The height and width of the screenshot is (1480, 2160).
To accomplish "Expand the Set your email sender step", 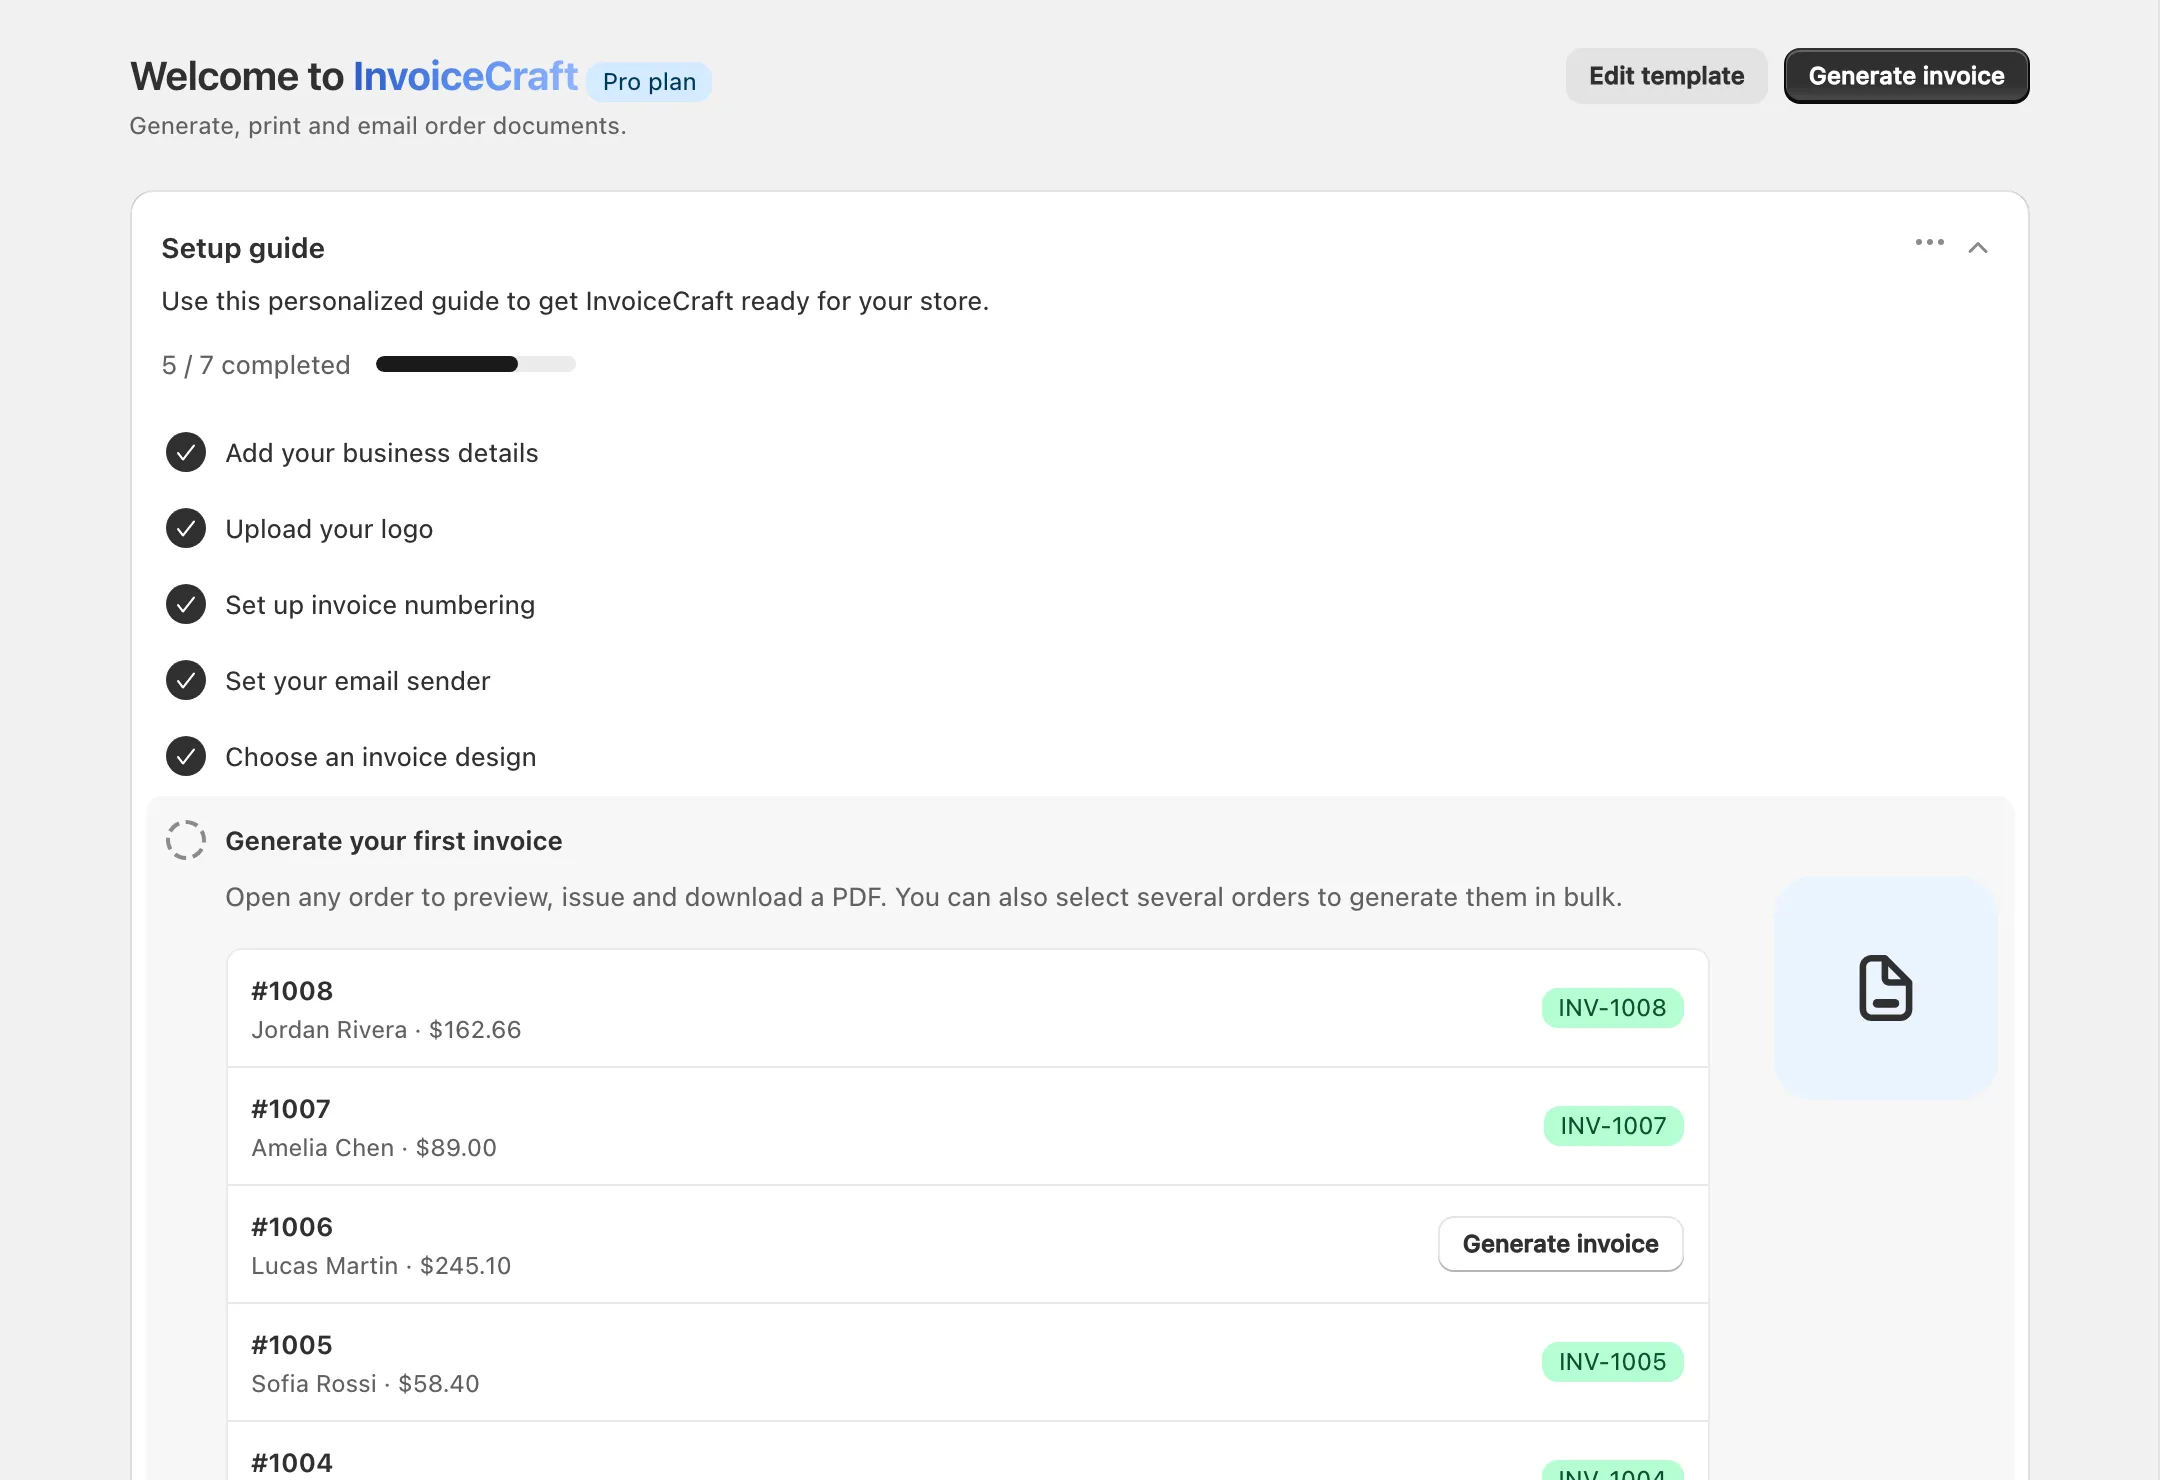I will [x=358, y=681].
